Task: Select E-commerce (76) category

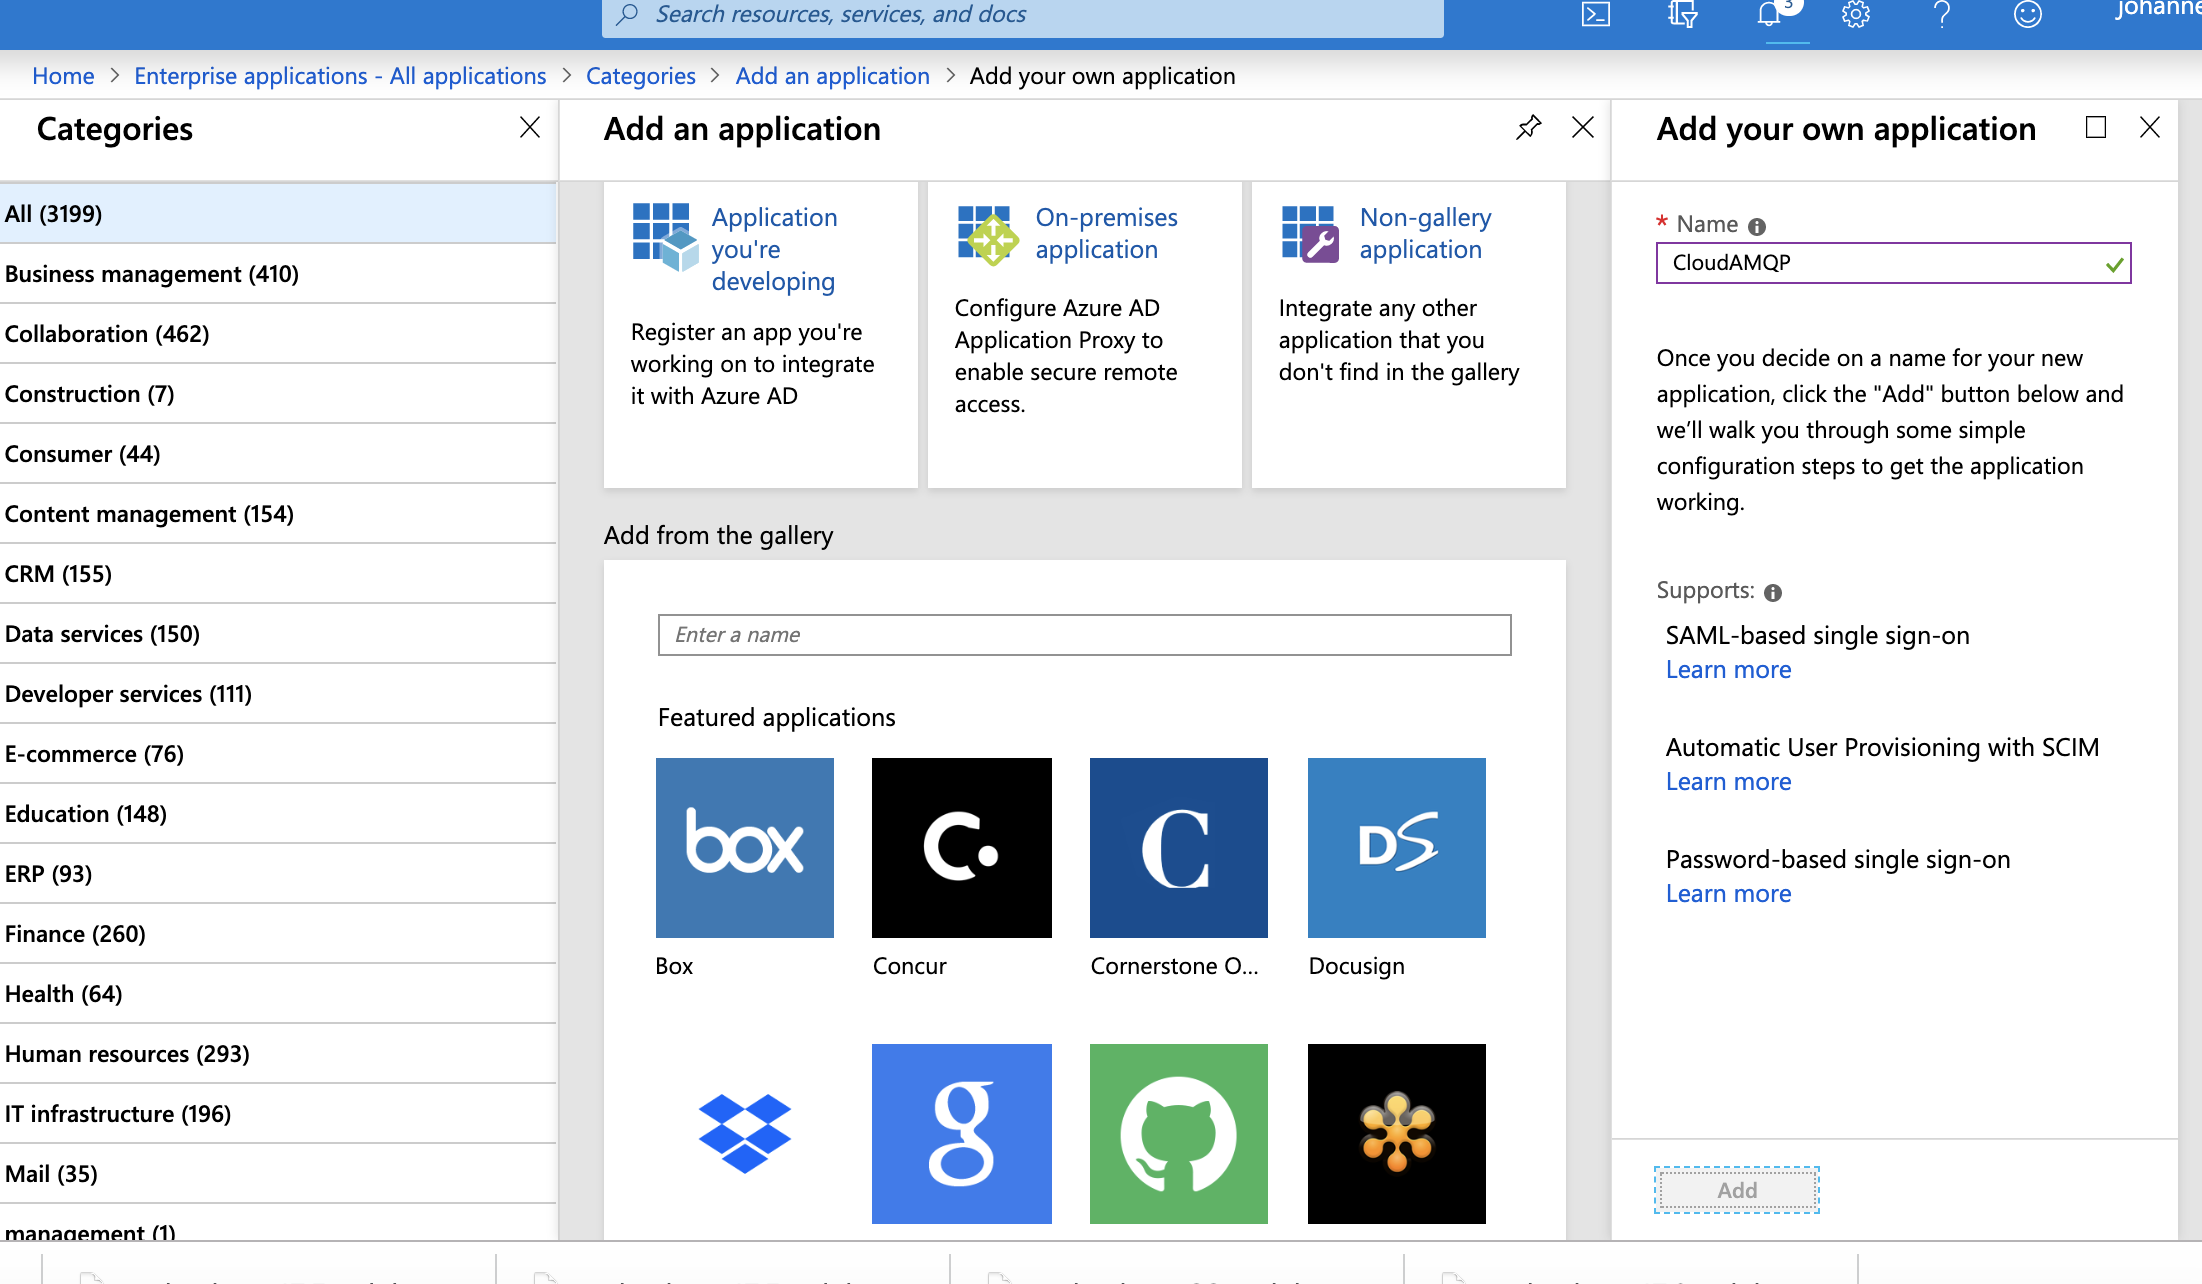Action: (x=278, y=754)
